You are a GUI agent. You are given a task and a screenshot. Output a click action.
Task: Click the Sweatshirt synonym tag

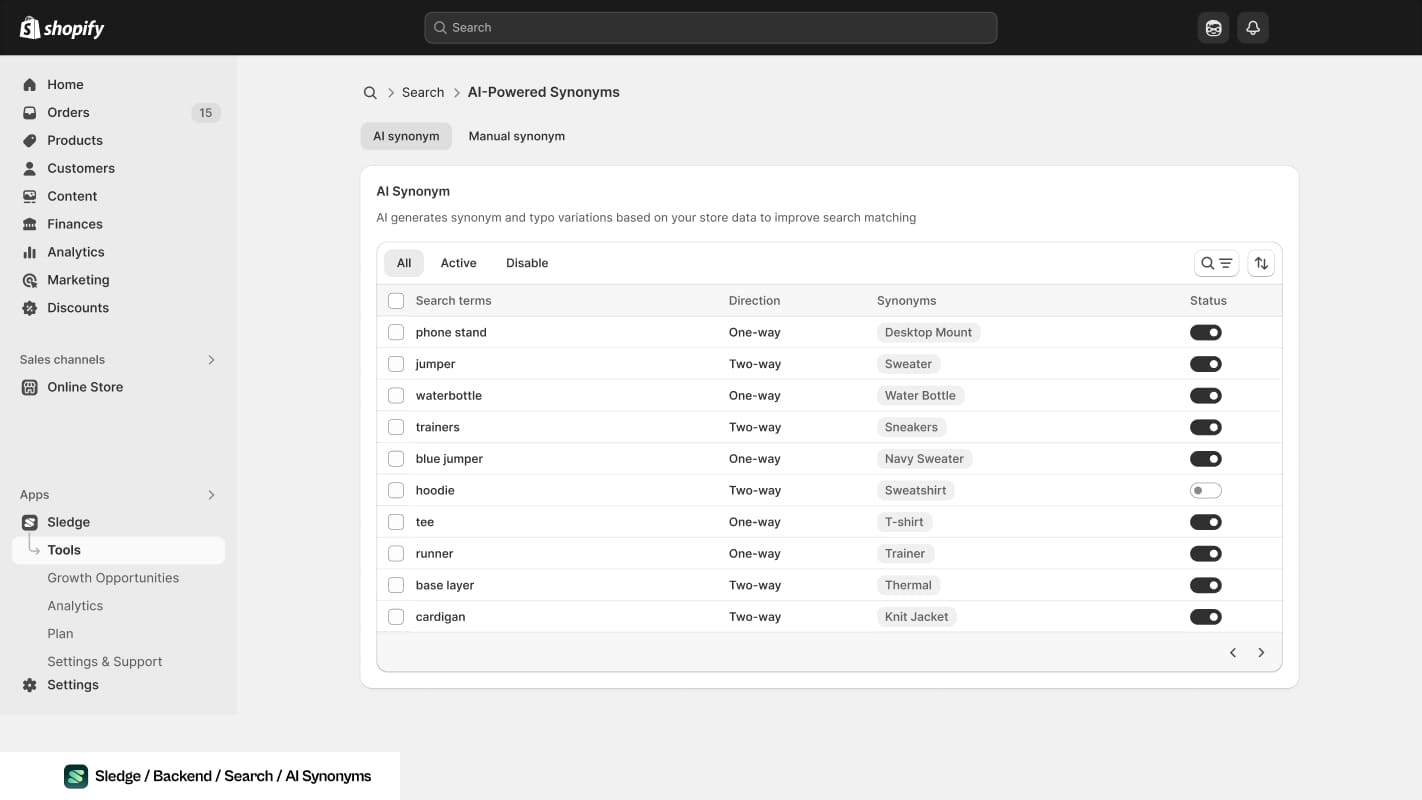click(916, 491)
